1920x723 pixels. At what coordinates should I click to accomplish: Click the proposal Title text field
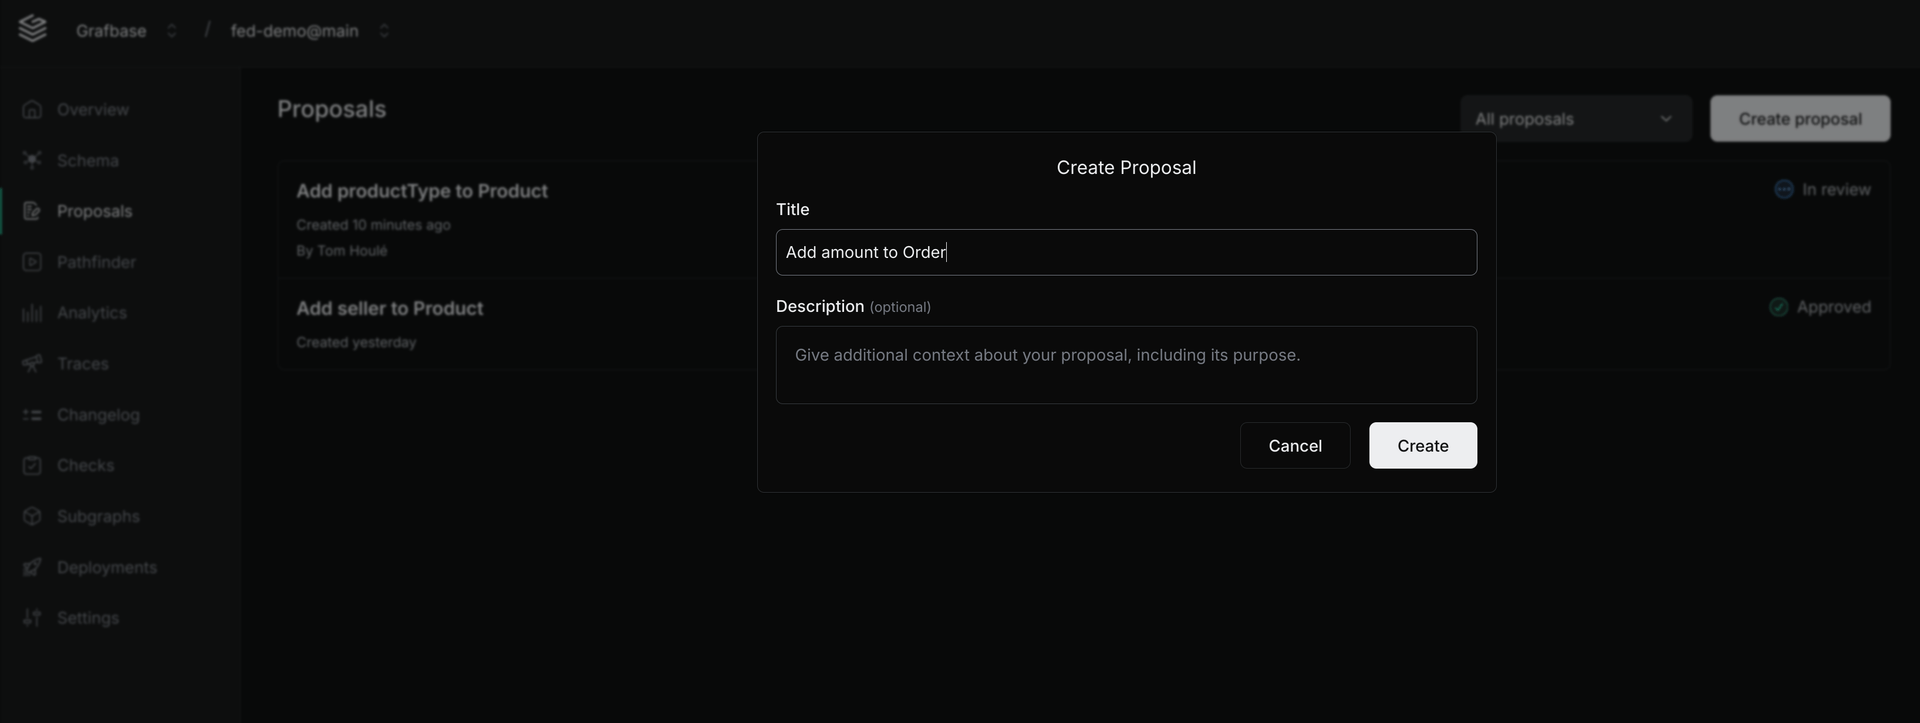tap(1126, 252)
